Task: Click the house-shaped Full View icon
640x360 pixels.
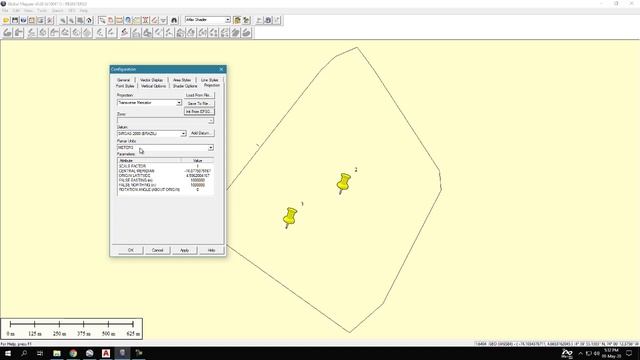Action: point(89,20)
